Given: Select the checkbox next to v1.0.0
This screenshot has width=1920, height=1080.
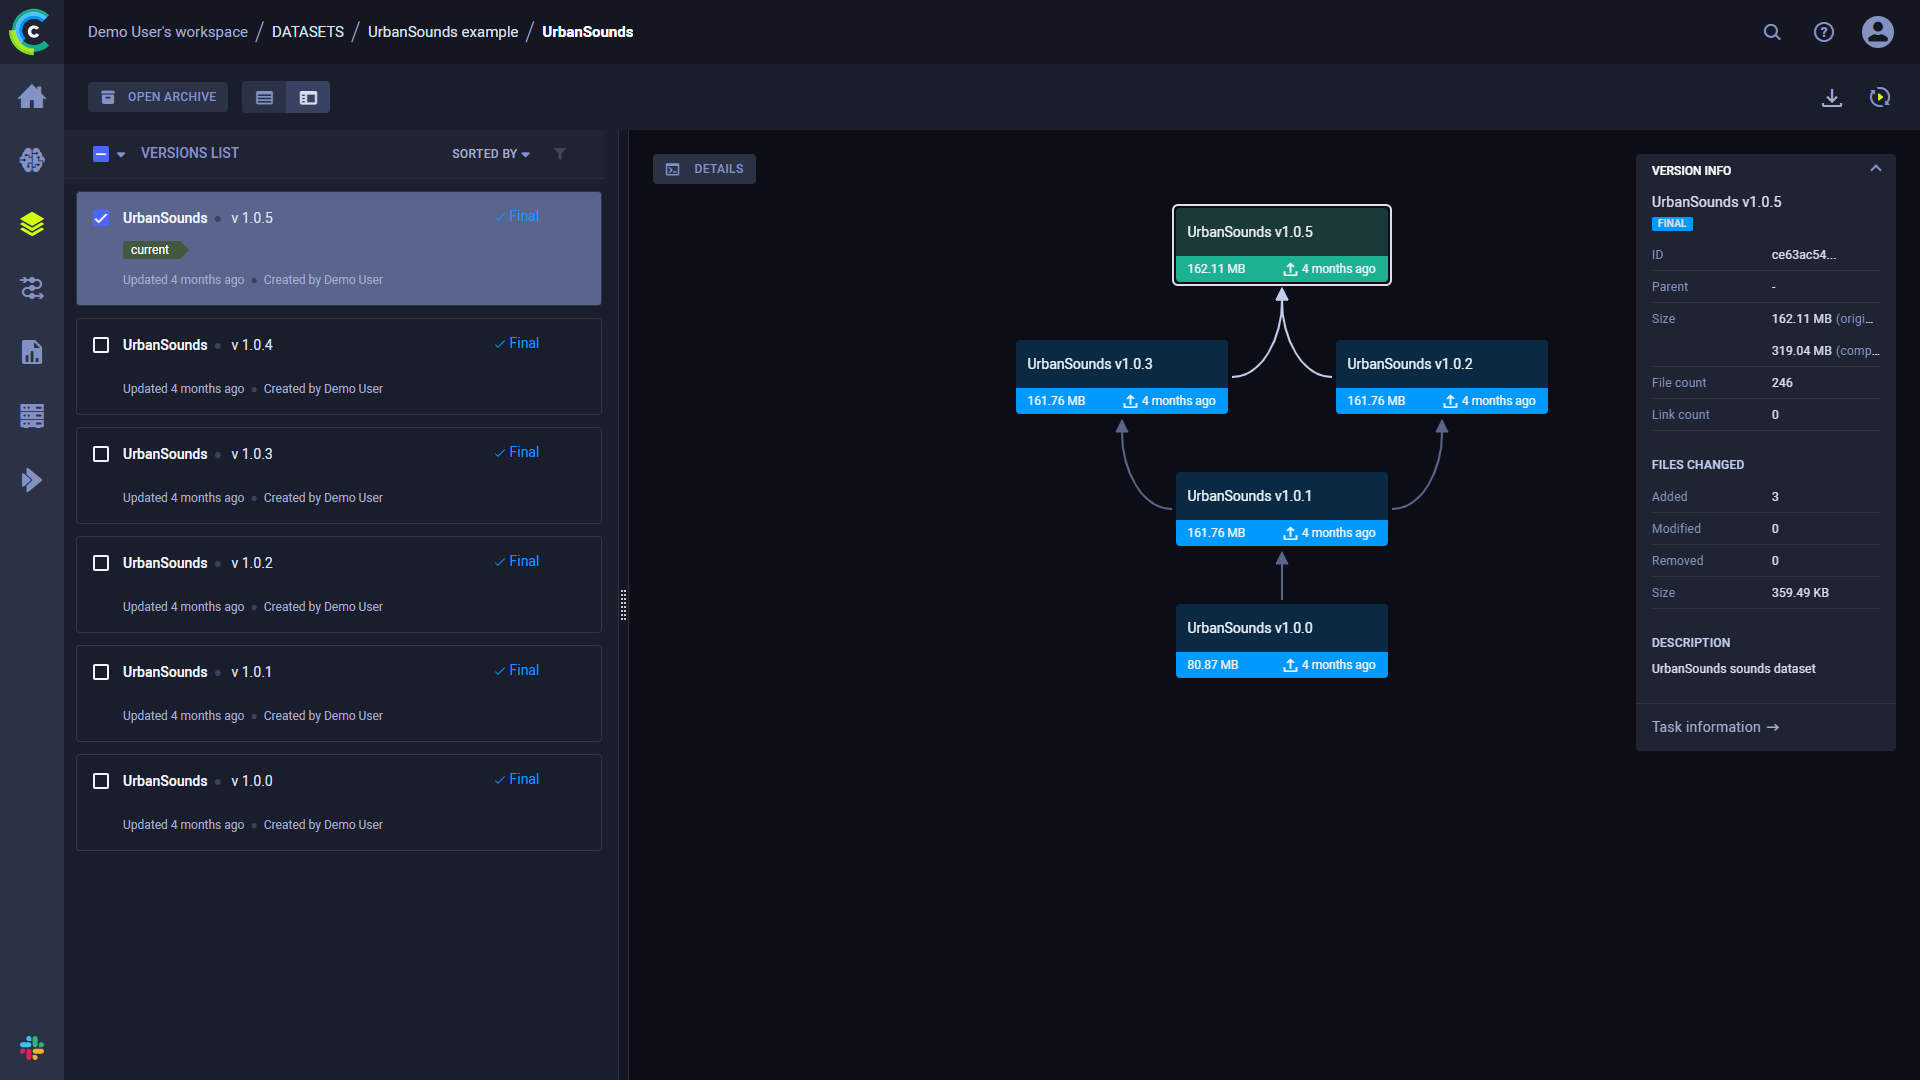Looking at the screenshot, I should coord(101,781).
